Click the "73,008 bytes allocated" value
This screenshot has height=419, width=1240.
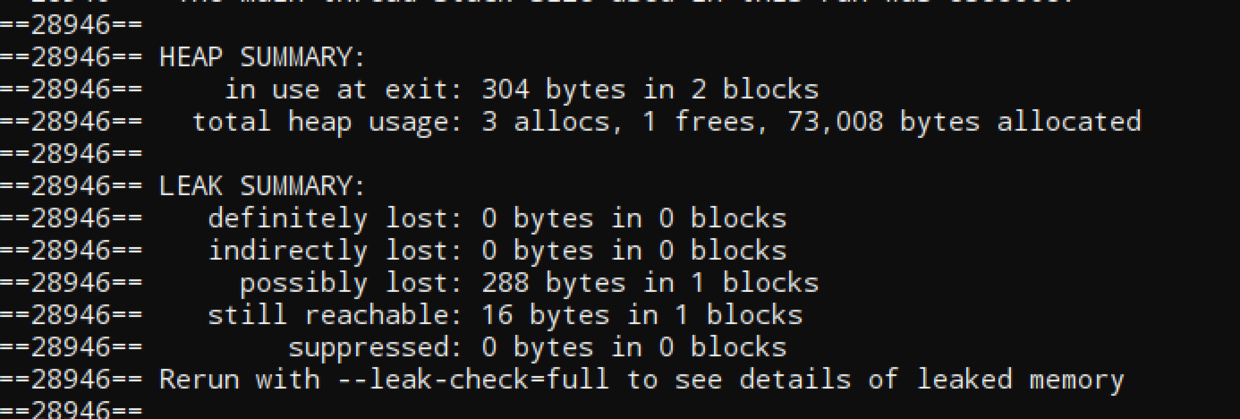(971, 122)
